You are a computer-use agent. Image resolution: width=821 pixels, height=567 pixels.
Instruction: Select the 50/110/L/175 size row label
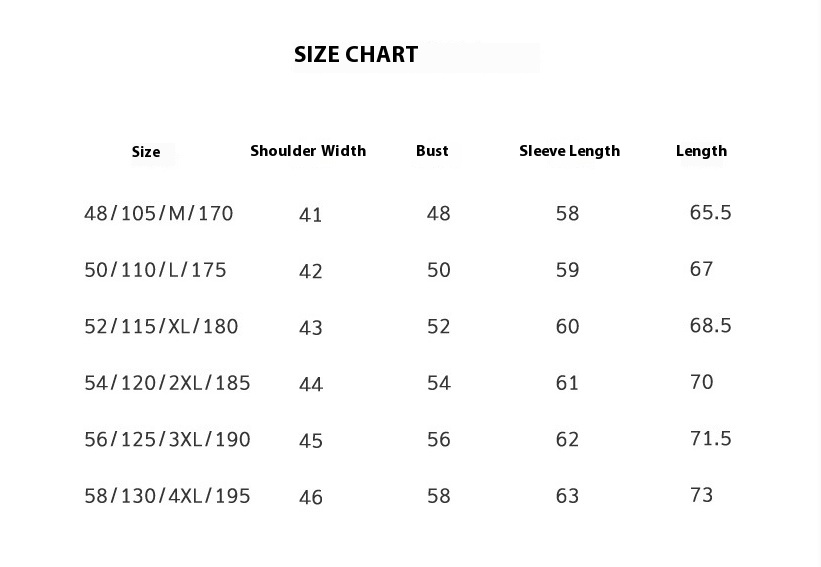pos(156,270)
